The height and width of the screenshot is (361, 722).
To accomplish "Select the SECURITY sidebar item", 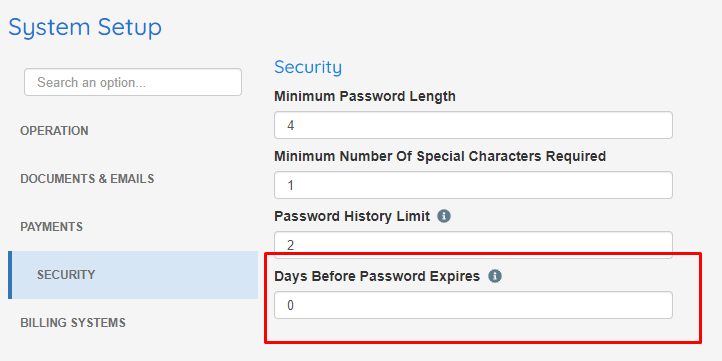I will [133, 275].
